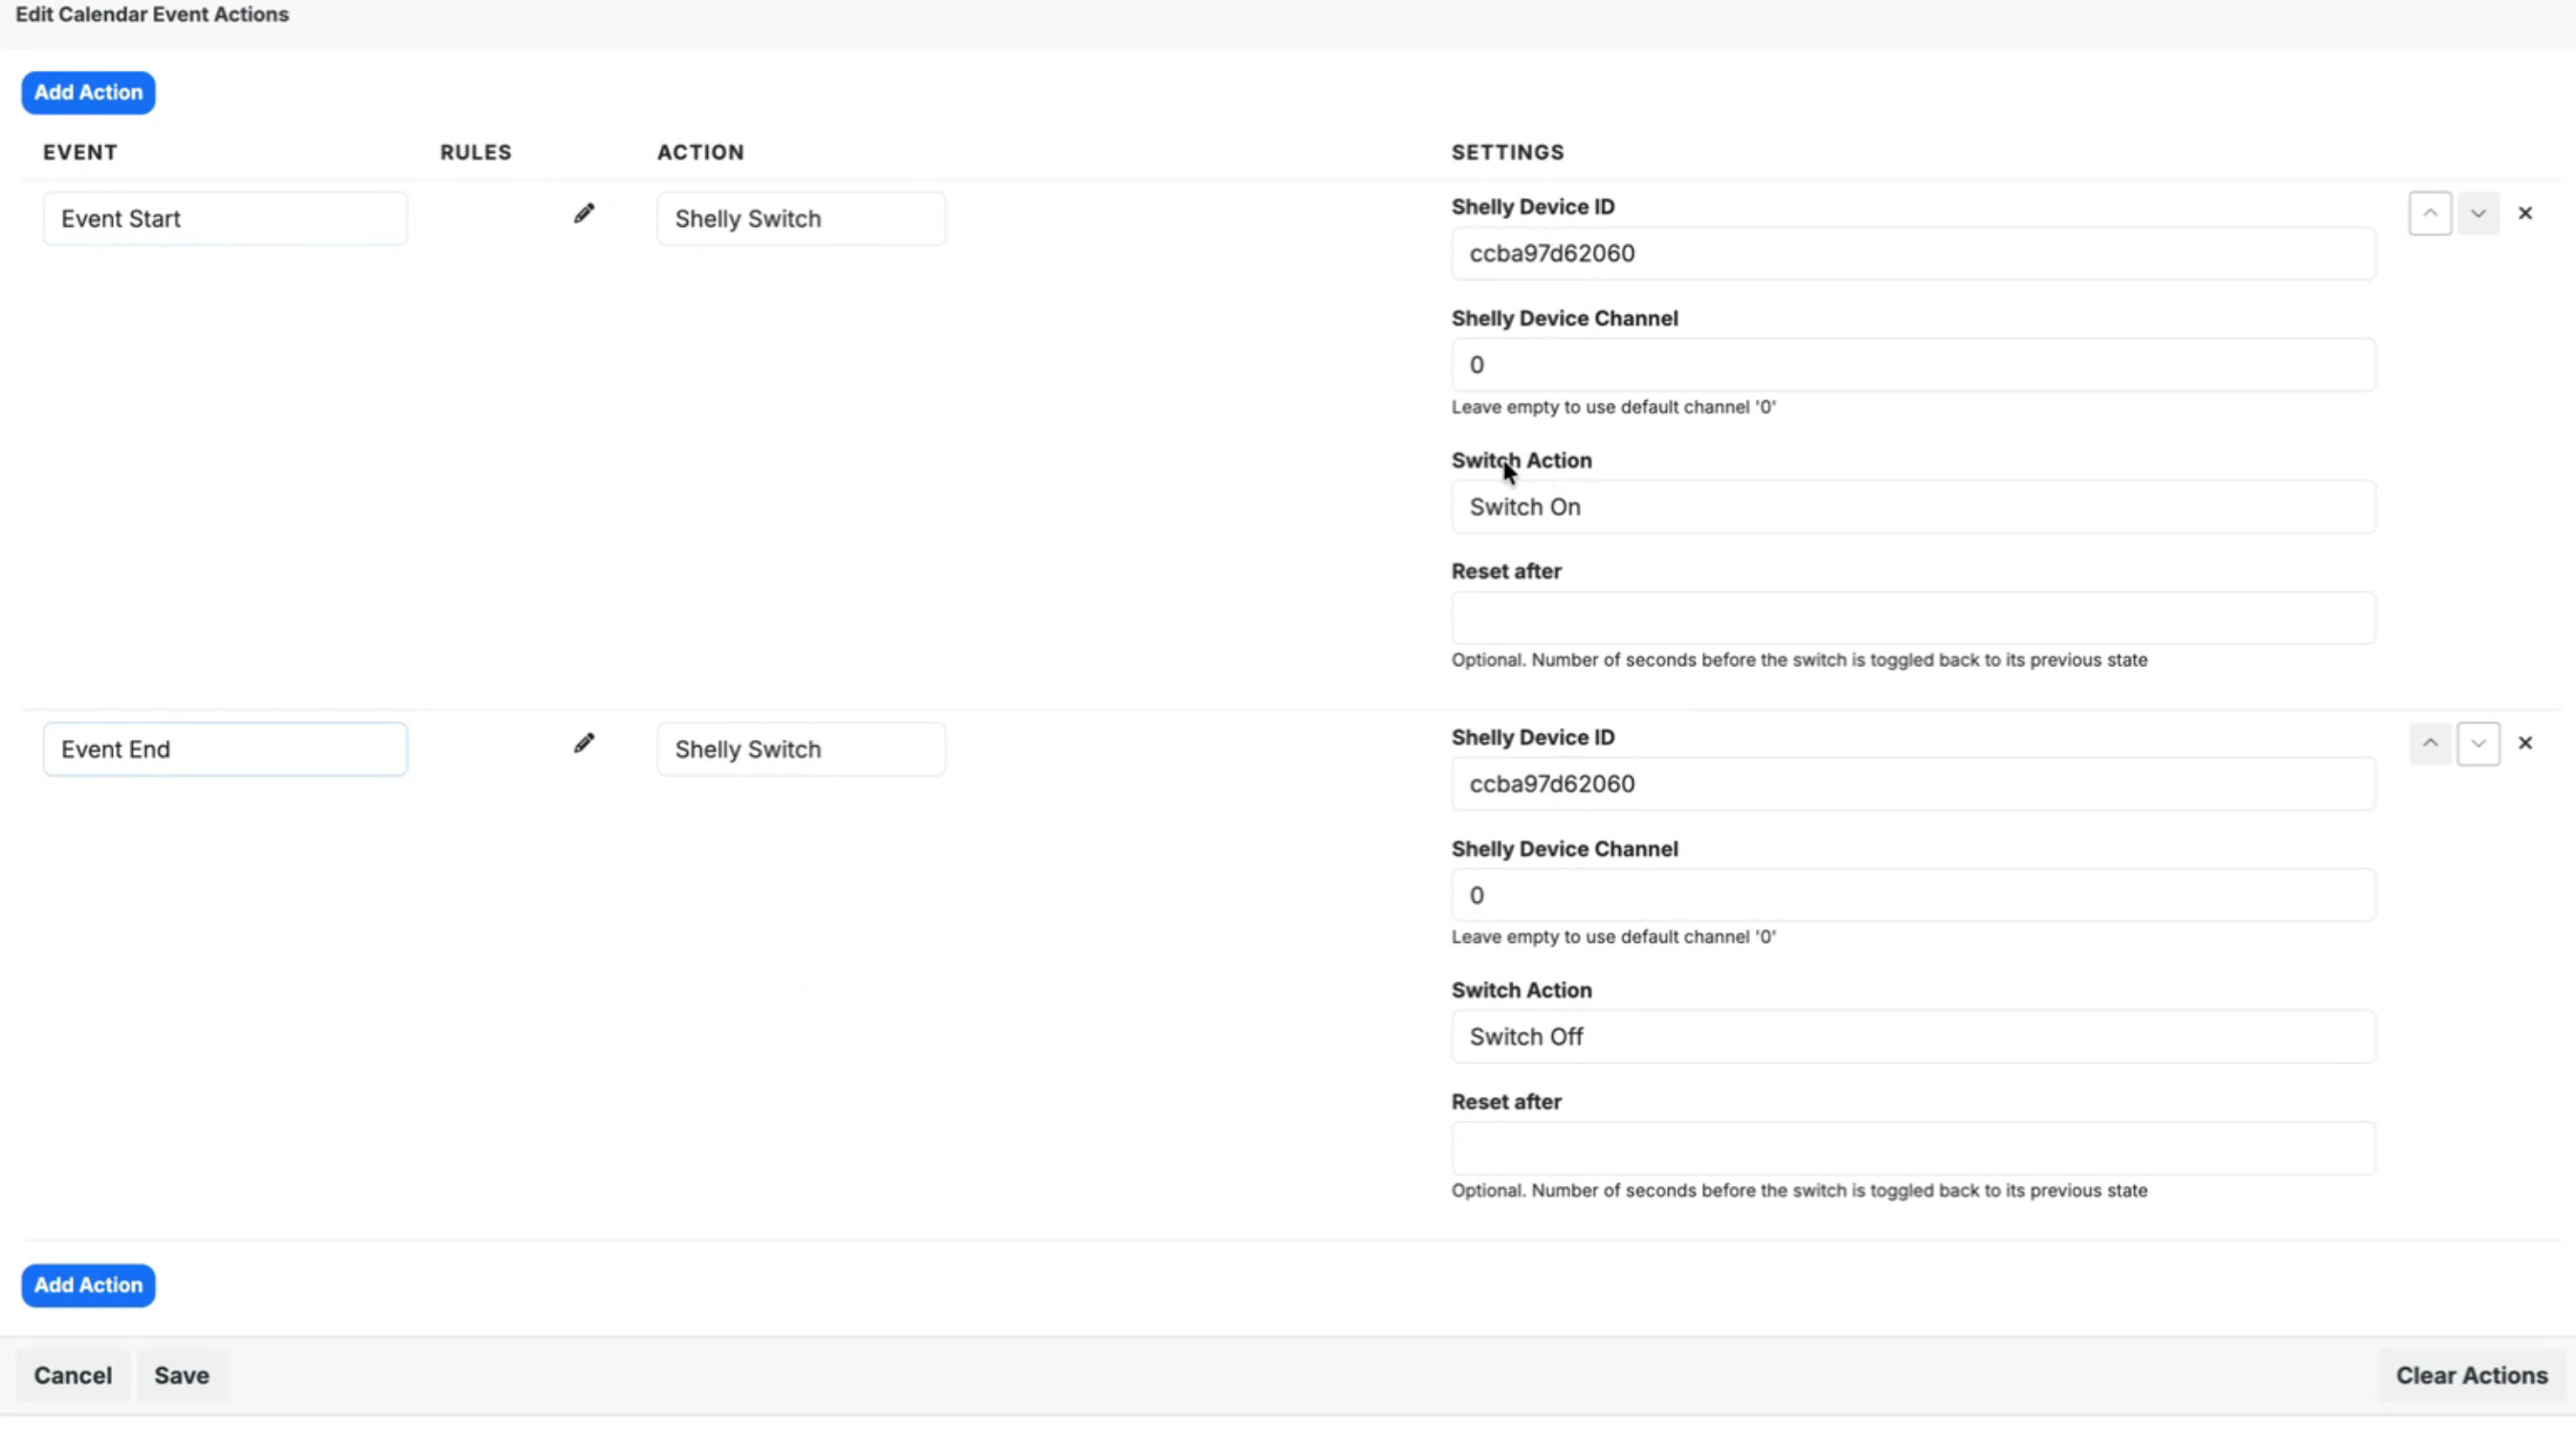Click the first Reset after input field

point(1912,618)
